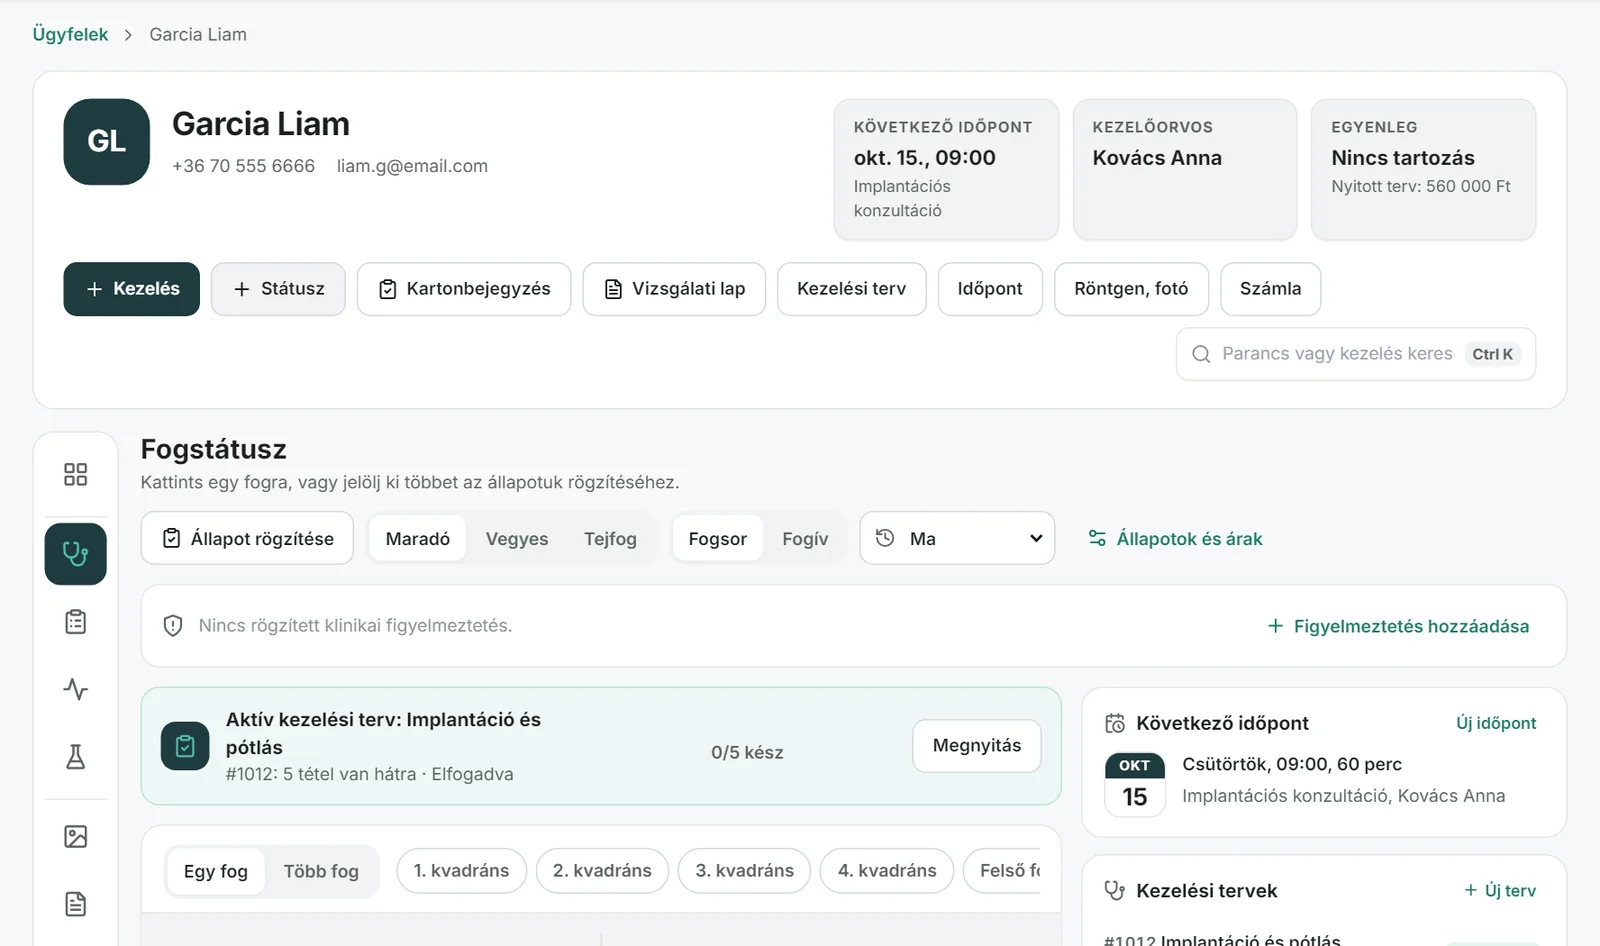
Task: Click Megnyitás on active treatment plan
Action: (977, 746)
